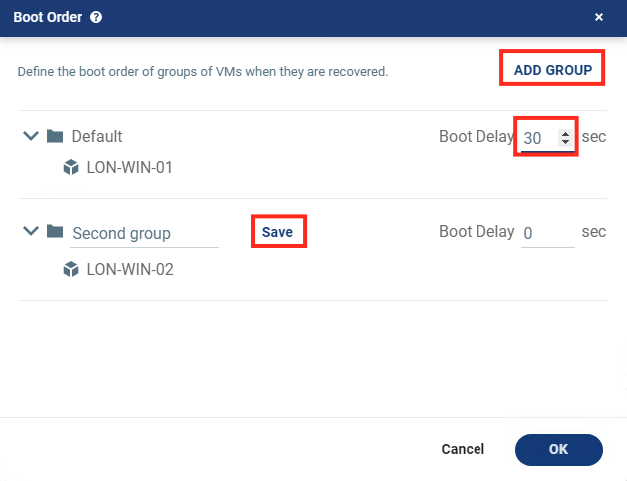Decrease Default boot delay with down arrow

(x=566, y=144)
